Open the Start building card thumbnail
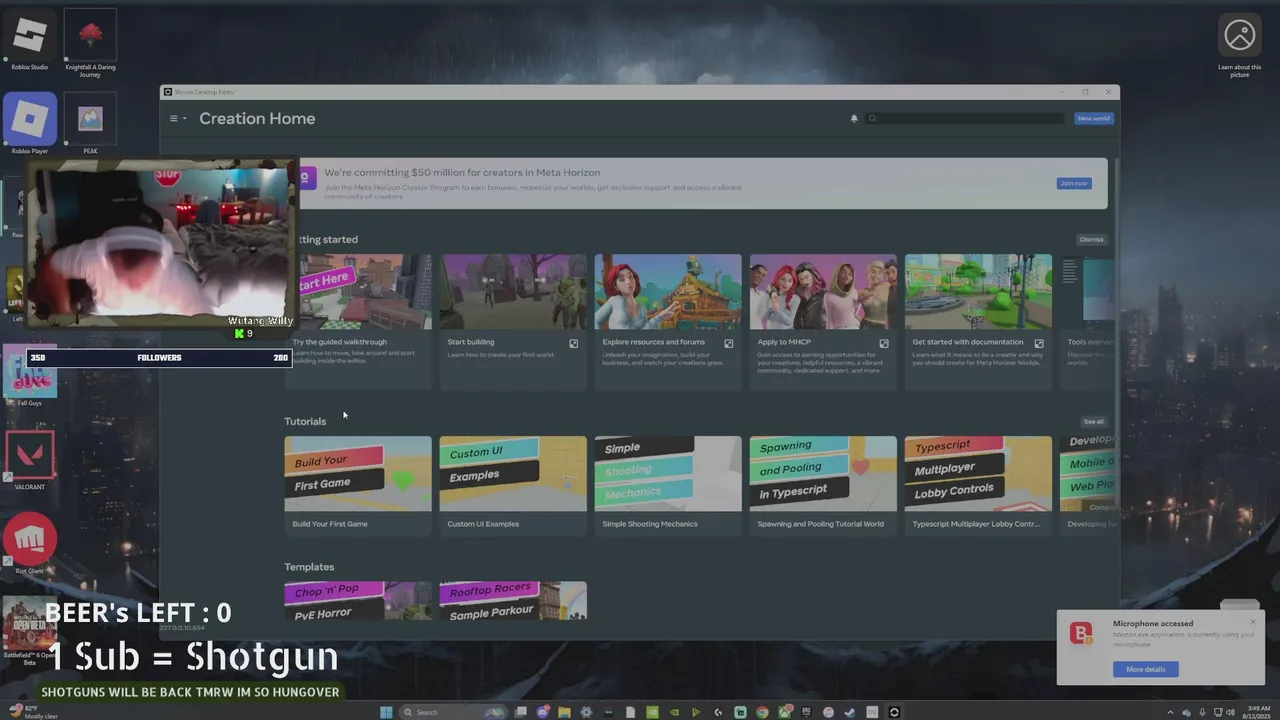 click(x=513, y=291)
